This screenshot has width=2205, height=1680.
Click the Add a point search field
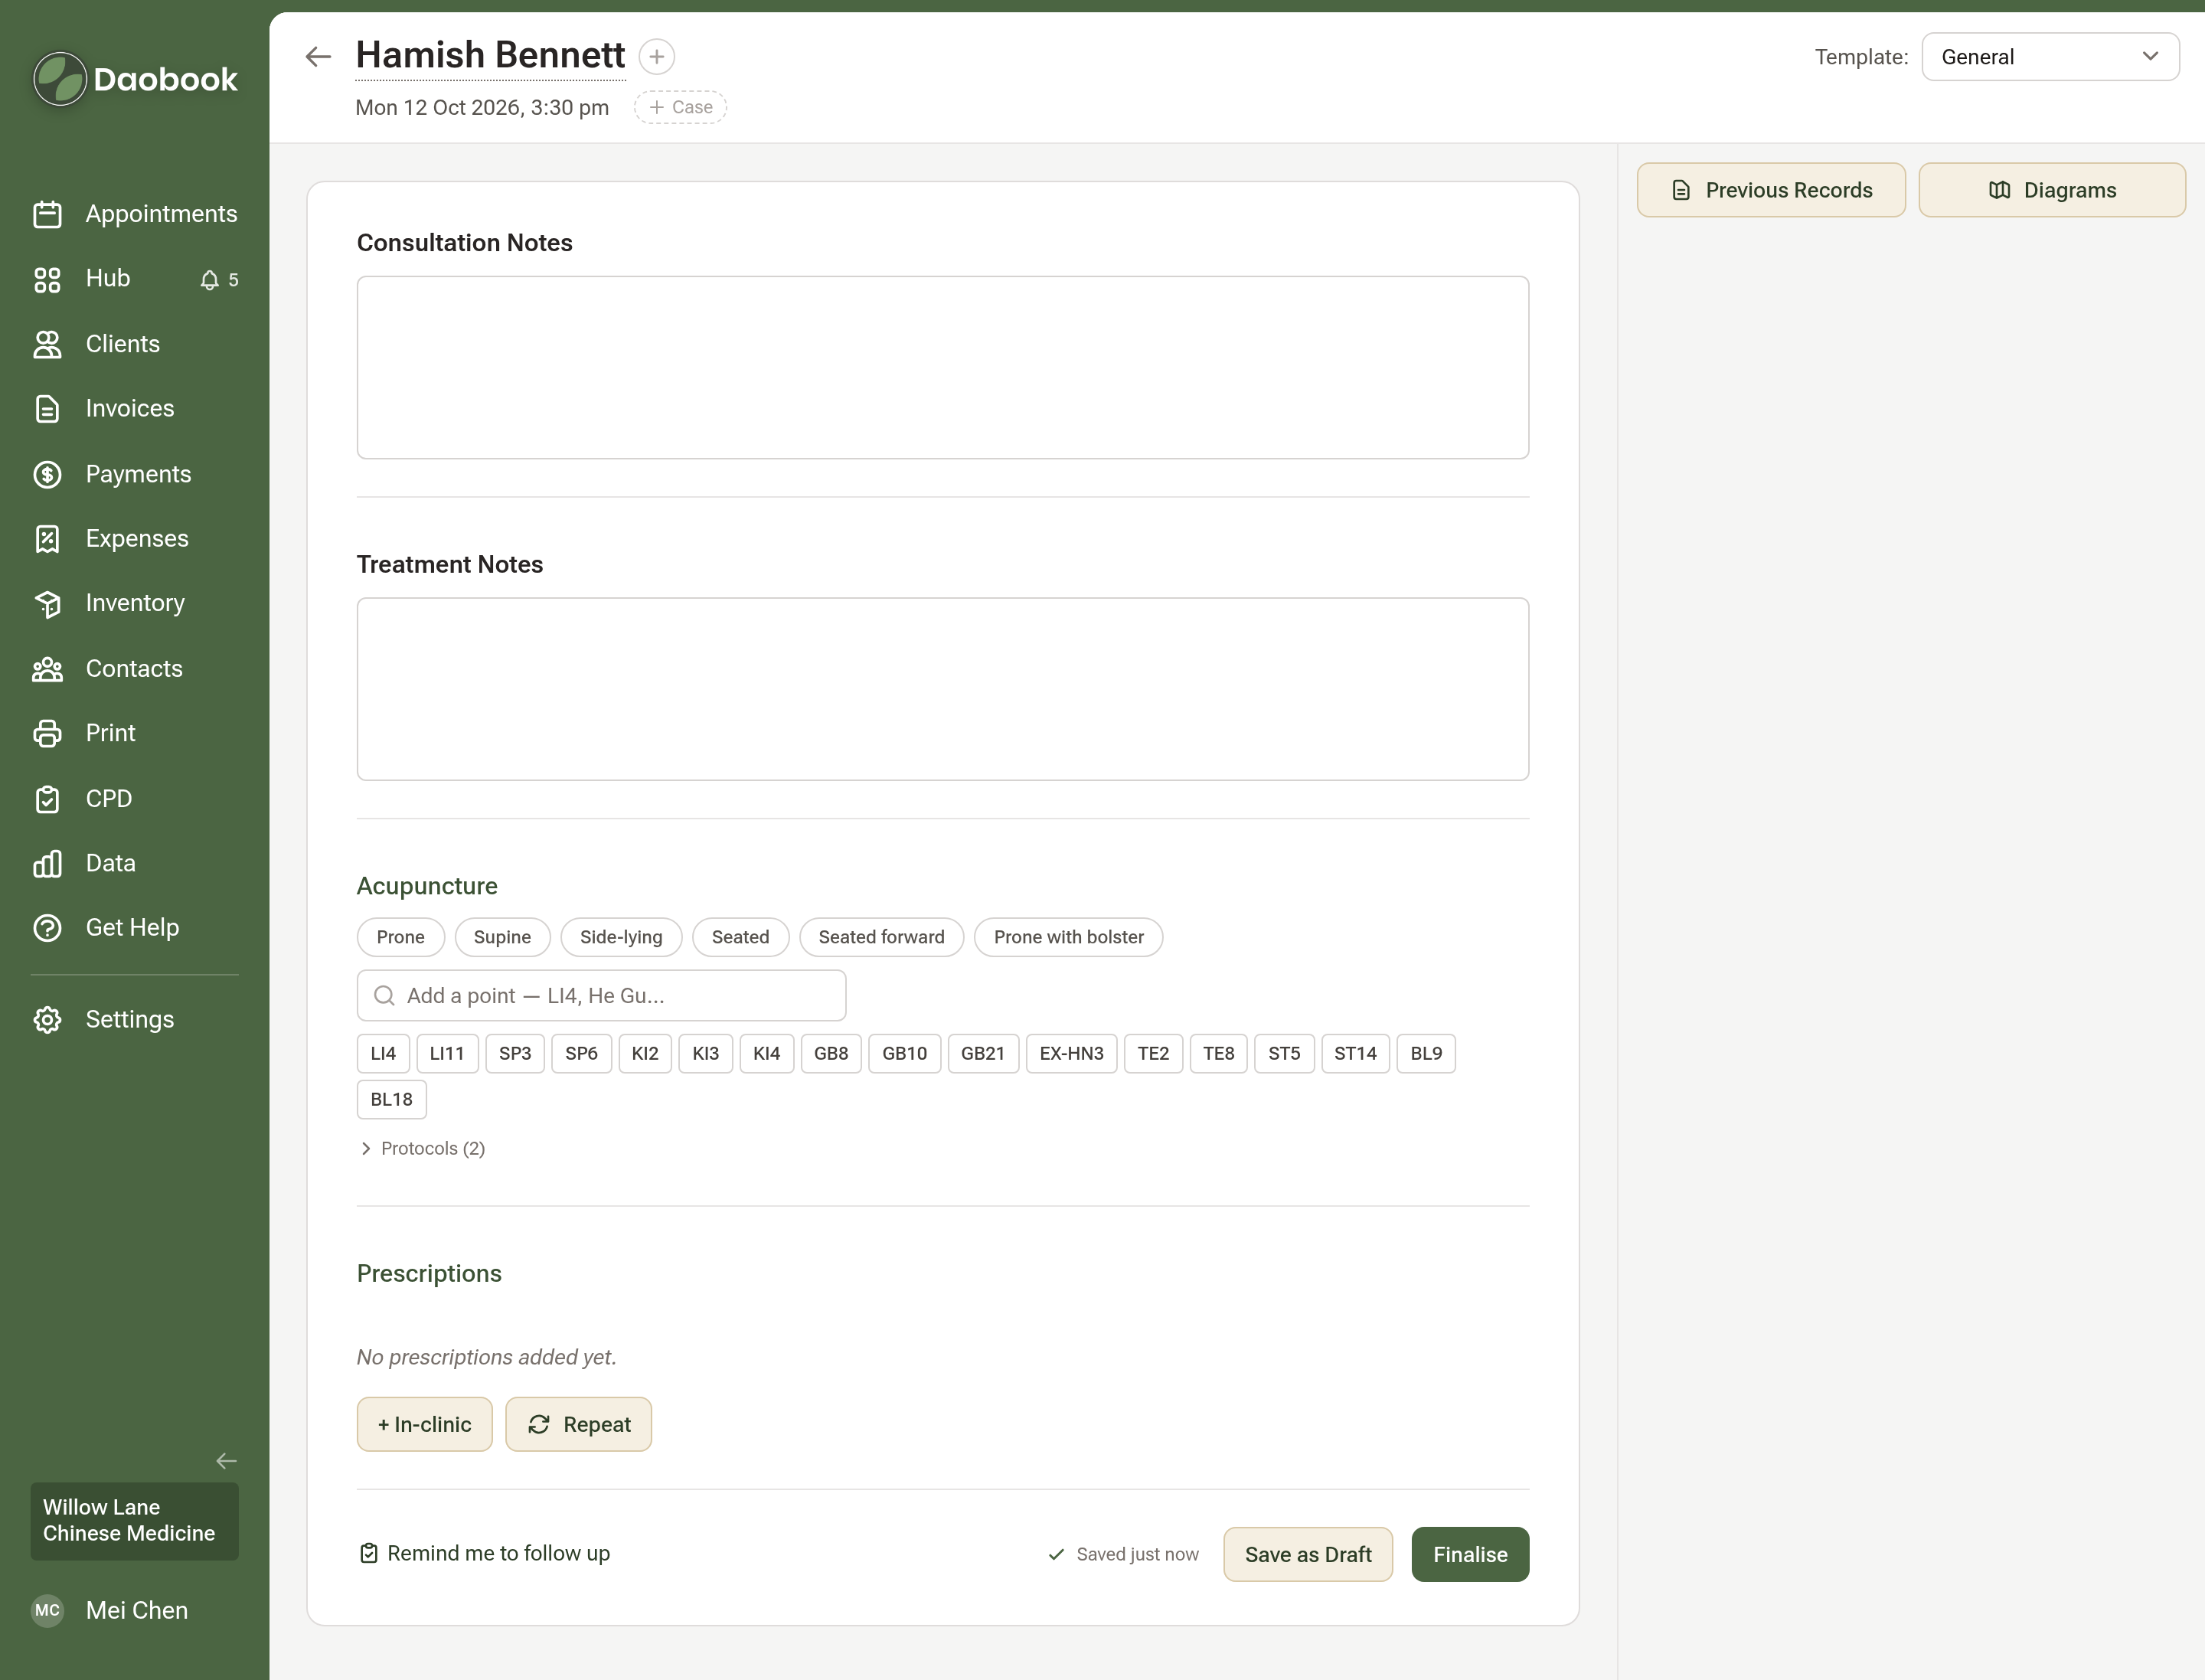click(x=601, y=996)
